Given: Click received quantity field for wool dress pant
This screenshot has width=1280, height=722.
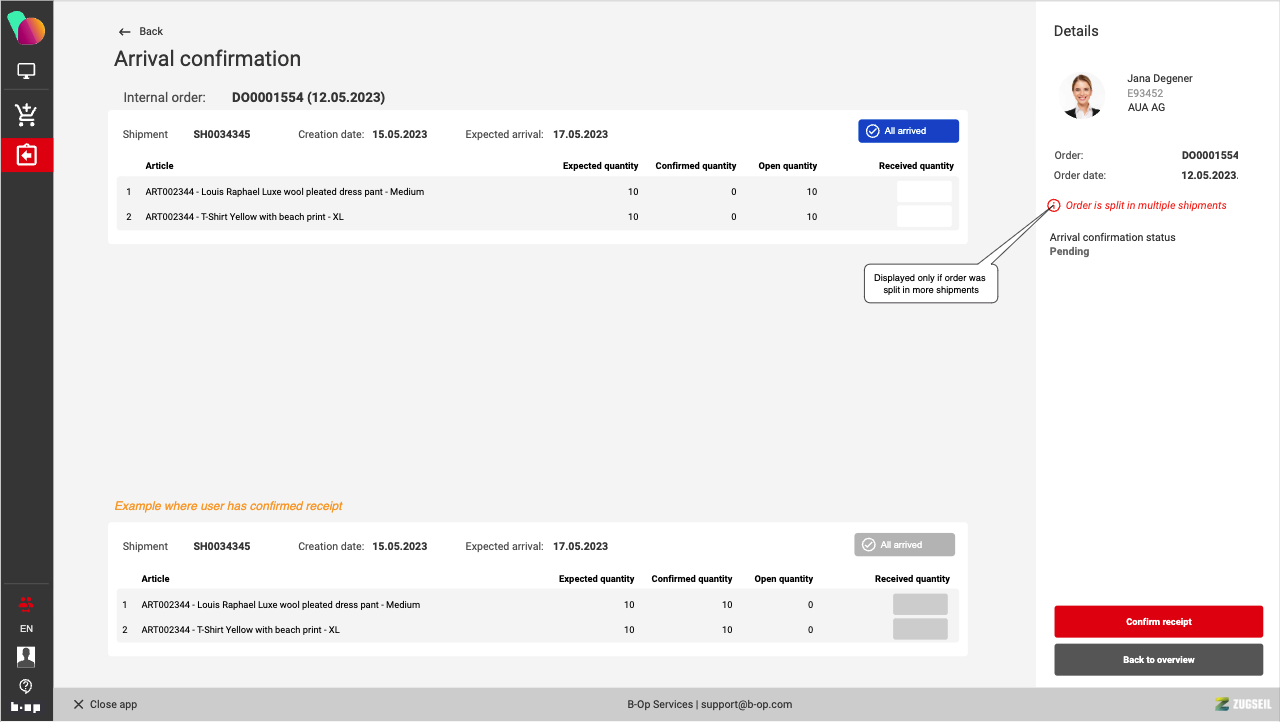Looking at the screenshot, I should tap(924, 192).
